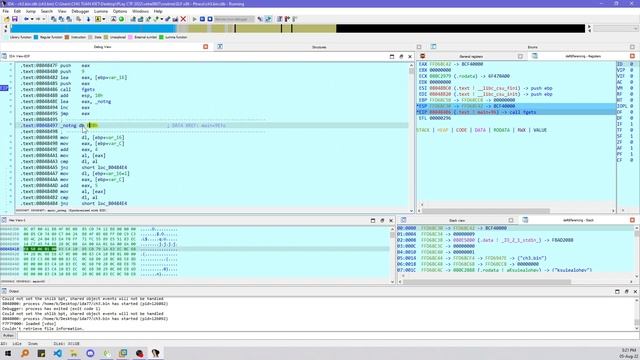
Task: Click the red X cancel toolbar icon
Action: click(183, 19)
